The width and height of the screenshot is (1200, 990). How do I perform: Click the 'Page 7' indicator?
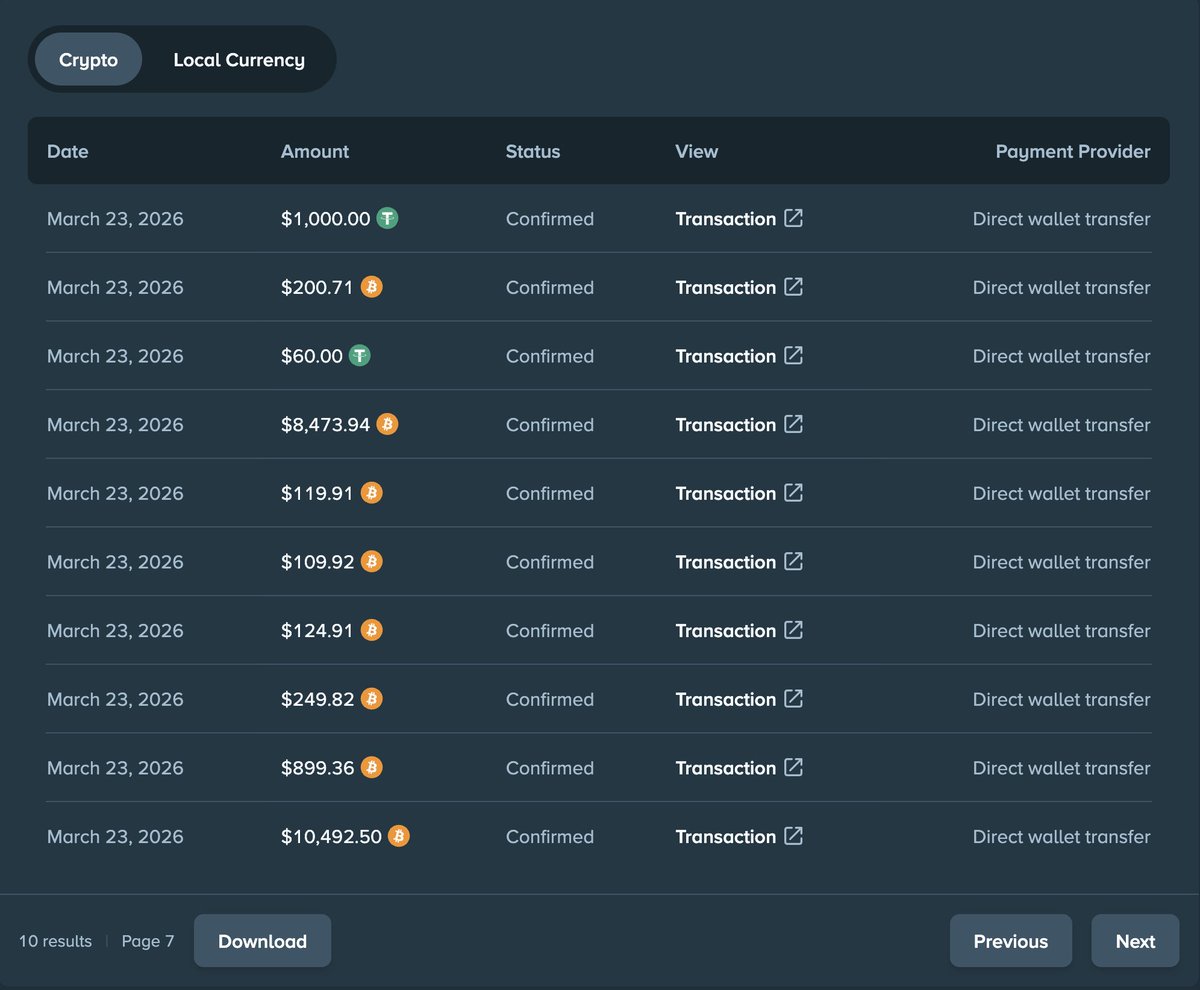[148, 941]
